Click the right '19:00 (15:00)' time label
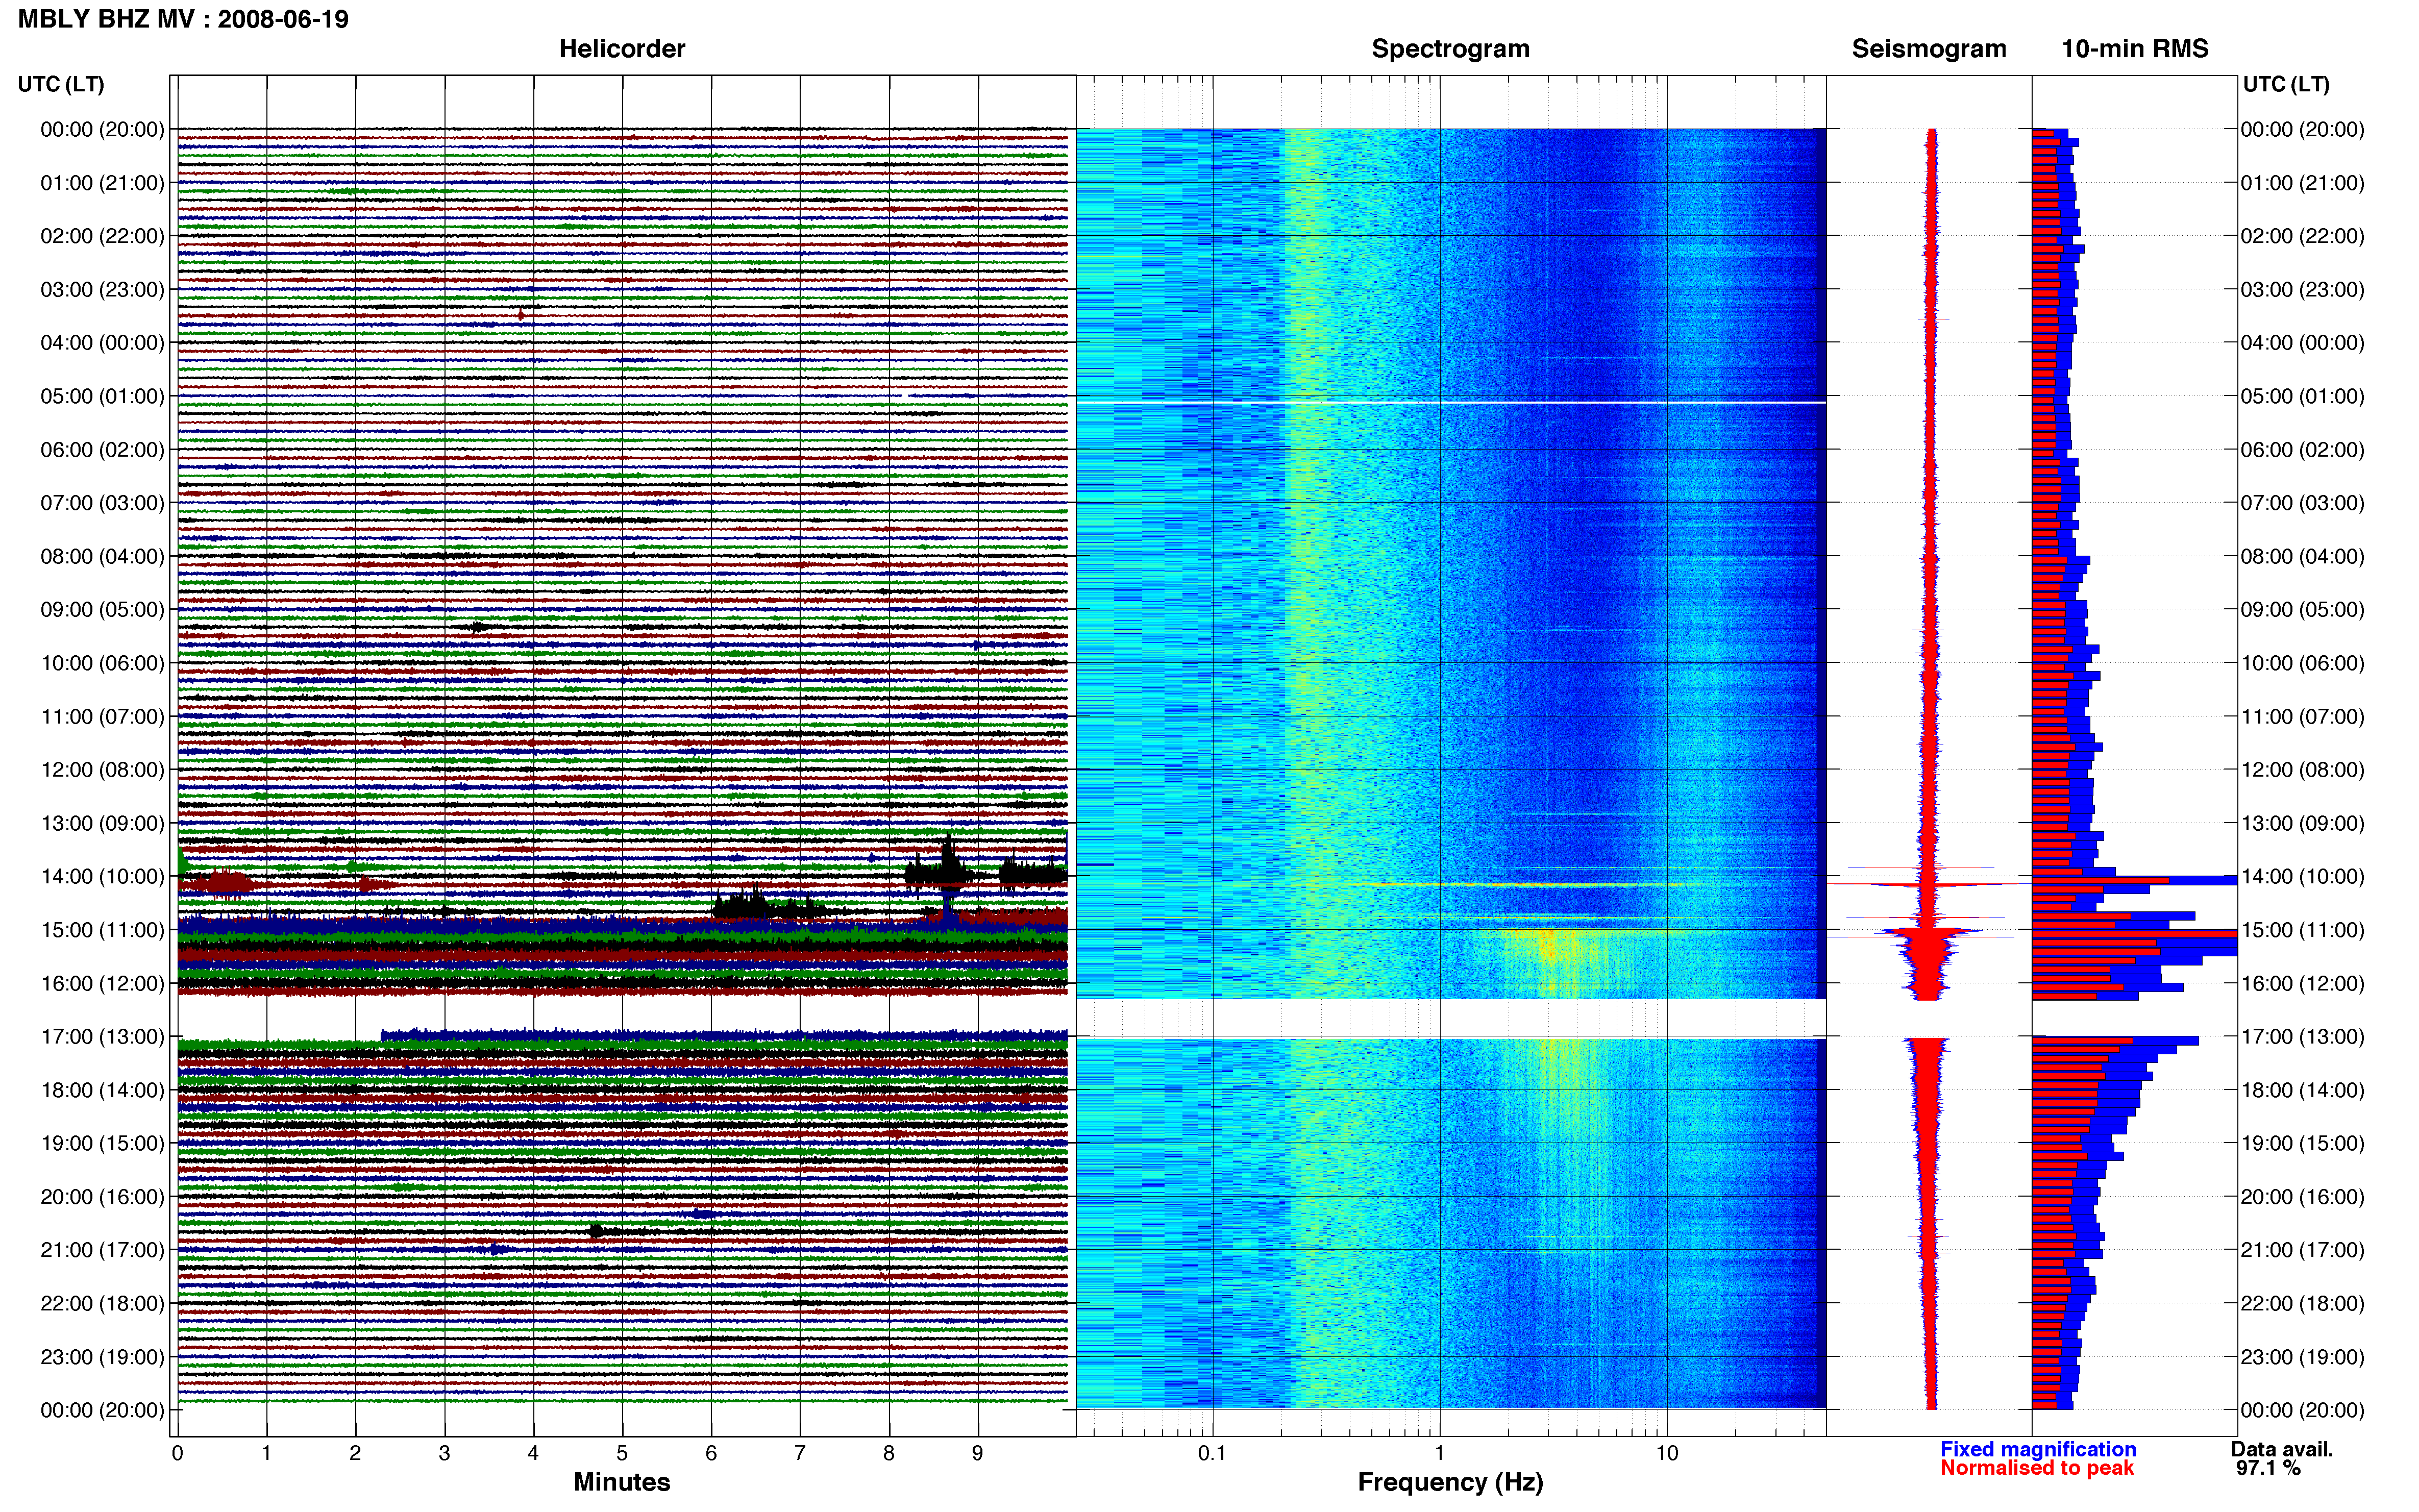Screen dimensions: 2419x1512 coord(2302,1143)
